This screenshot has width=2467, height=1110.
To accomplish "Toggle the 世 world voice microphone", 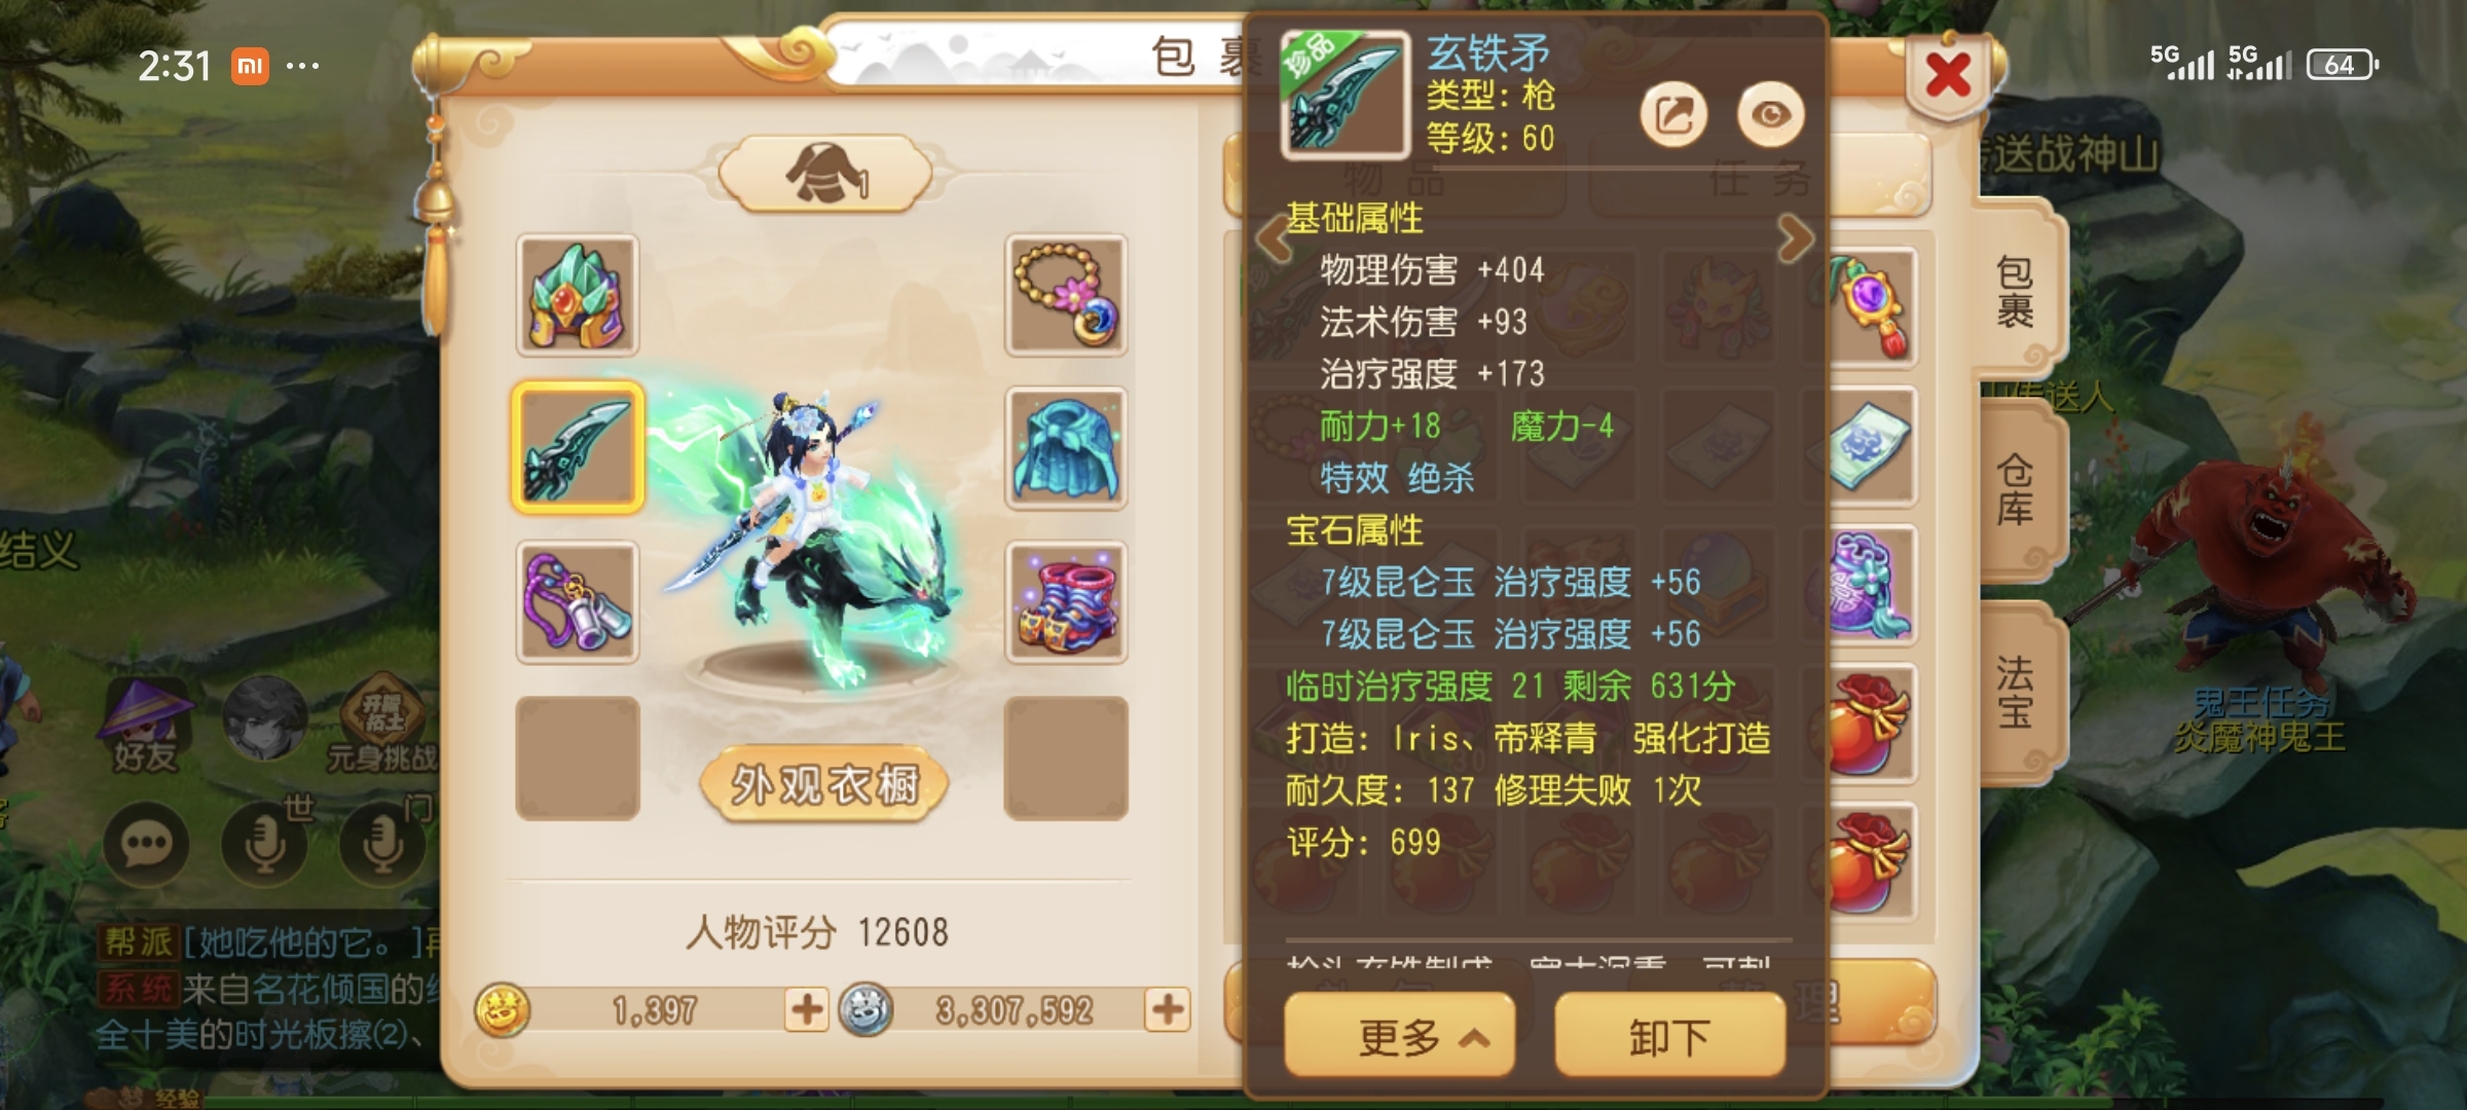I will 265,844.
